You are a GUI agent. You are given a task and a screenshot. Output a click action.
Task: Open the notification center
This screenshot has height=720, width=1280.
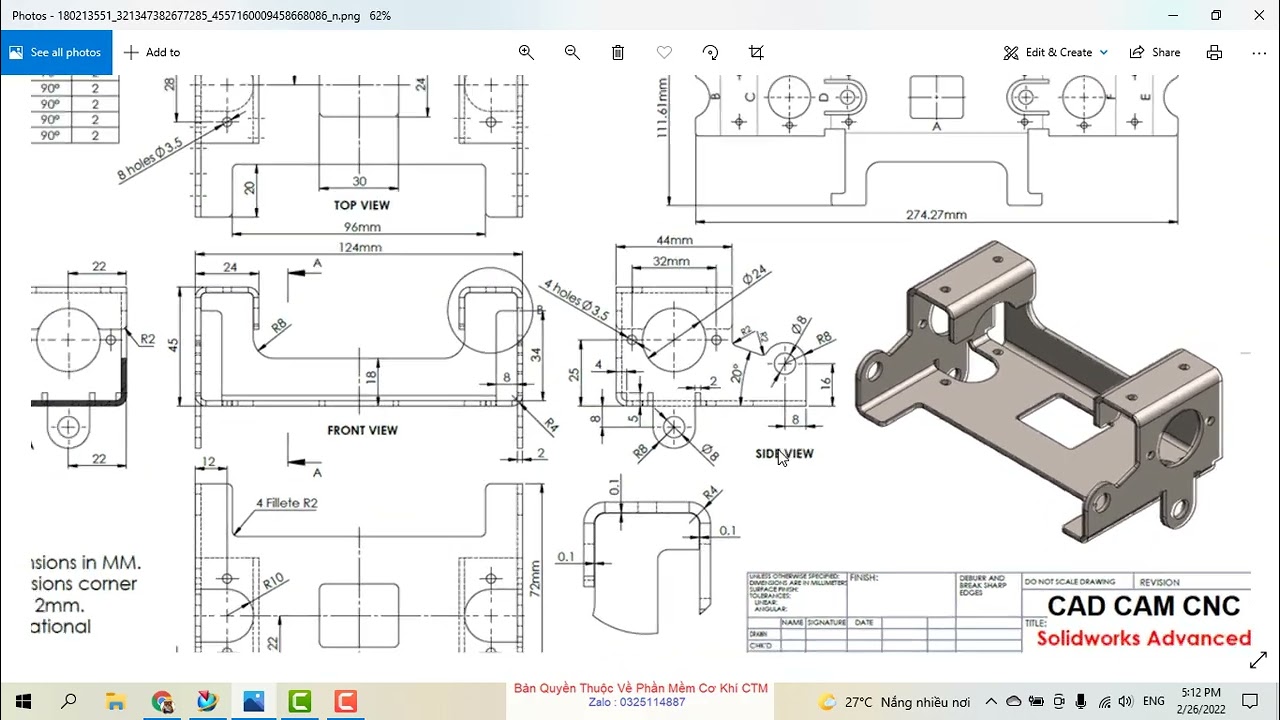click(1250, 701)
